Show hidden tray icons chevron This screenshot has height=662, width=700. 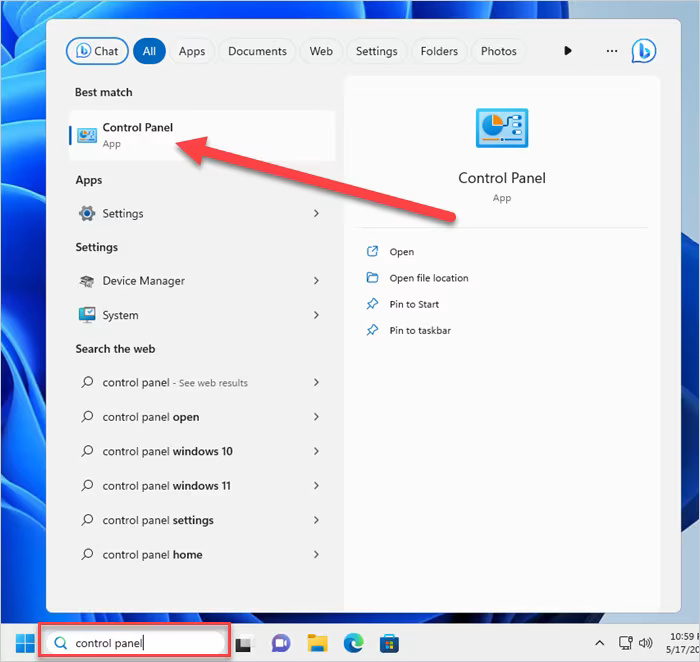tap(600, 643)
